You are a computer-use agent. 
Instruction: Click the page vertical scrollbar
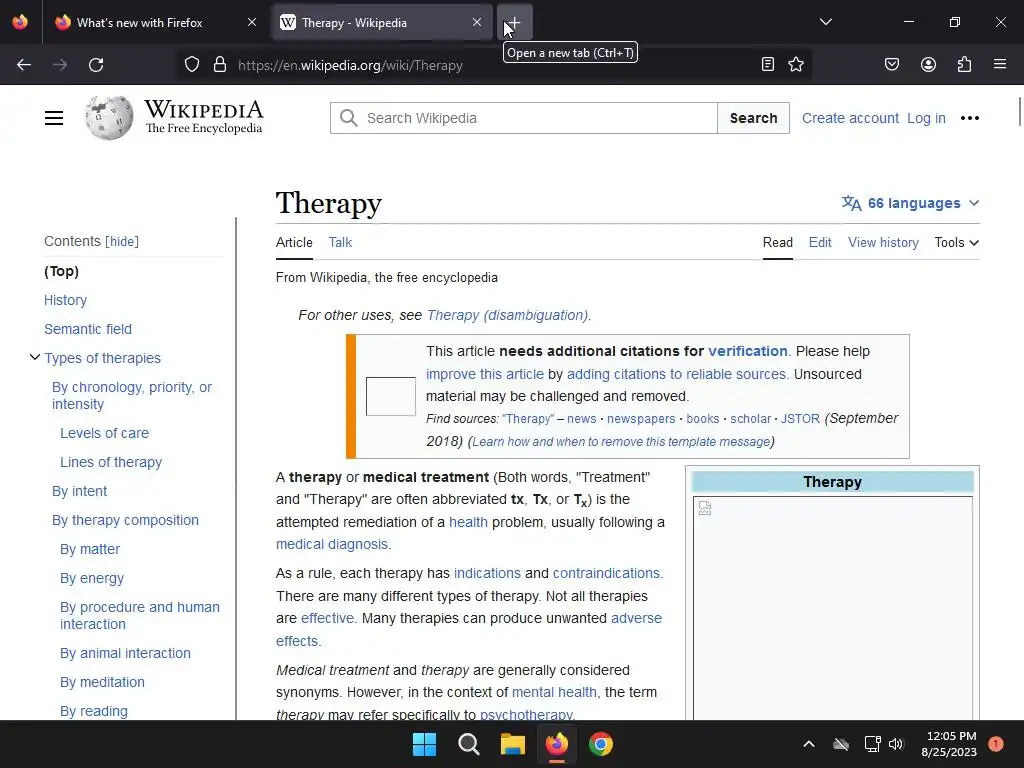tap(1019, 111)
